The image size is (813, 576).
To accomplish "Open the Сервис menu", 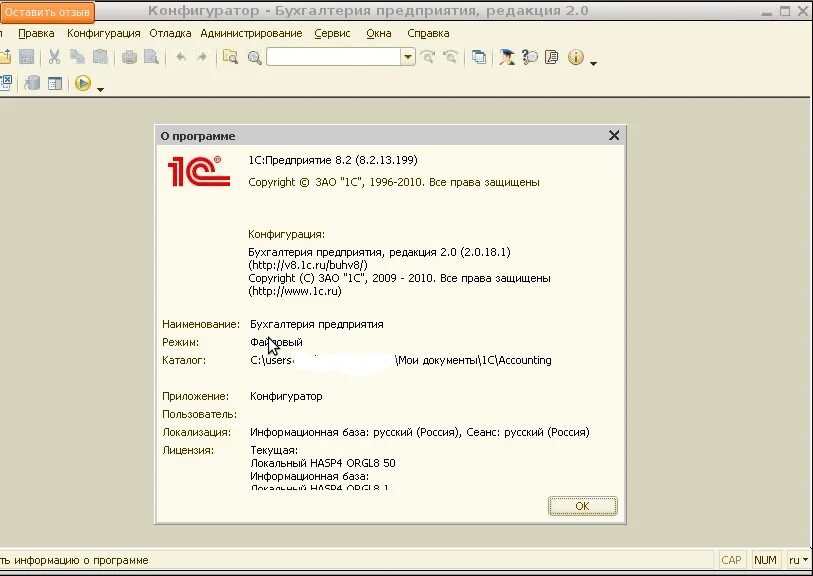I will [332, 33].
